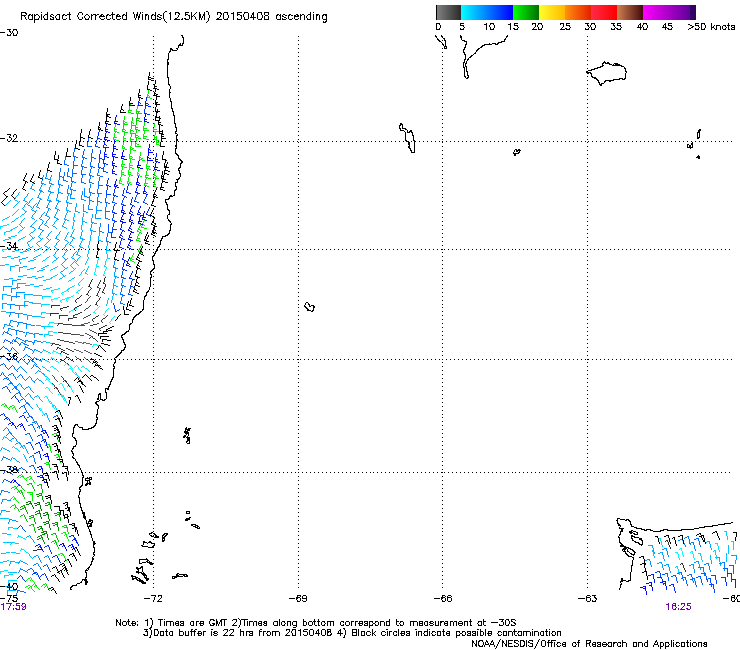Click the brown 35–40 knots legend segment

630,12
